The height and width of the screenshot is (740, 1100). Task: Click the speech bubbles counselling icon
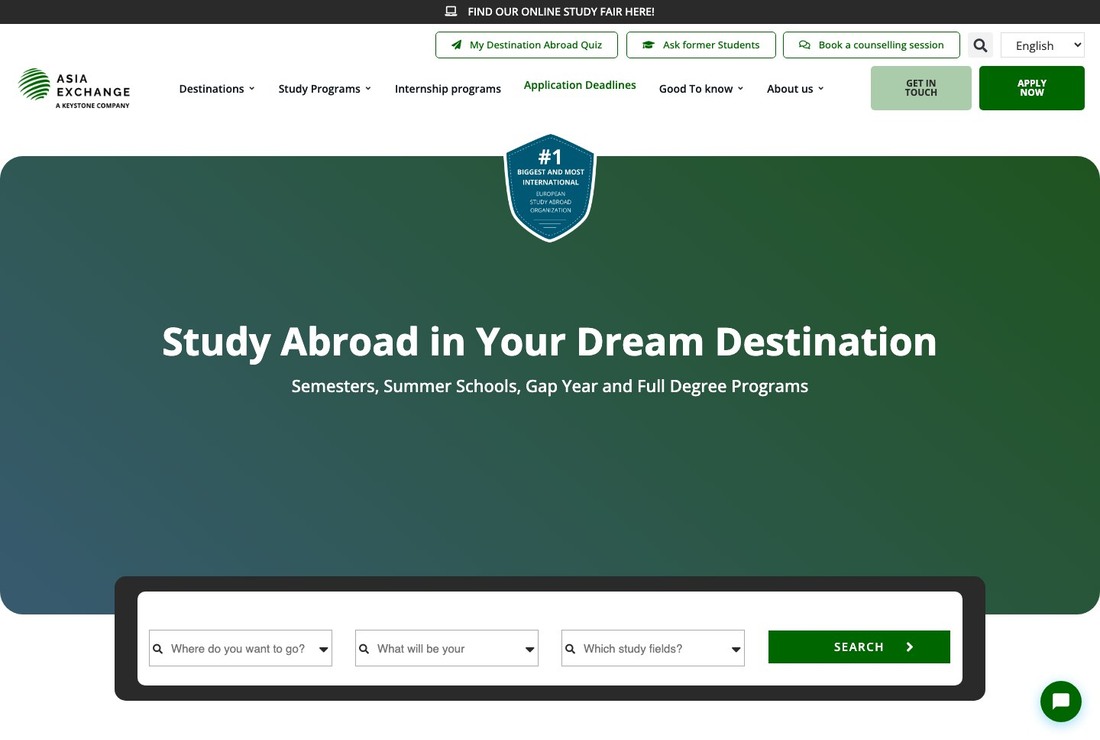pos(805,45)
